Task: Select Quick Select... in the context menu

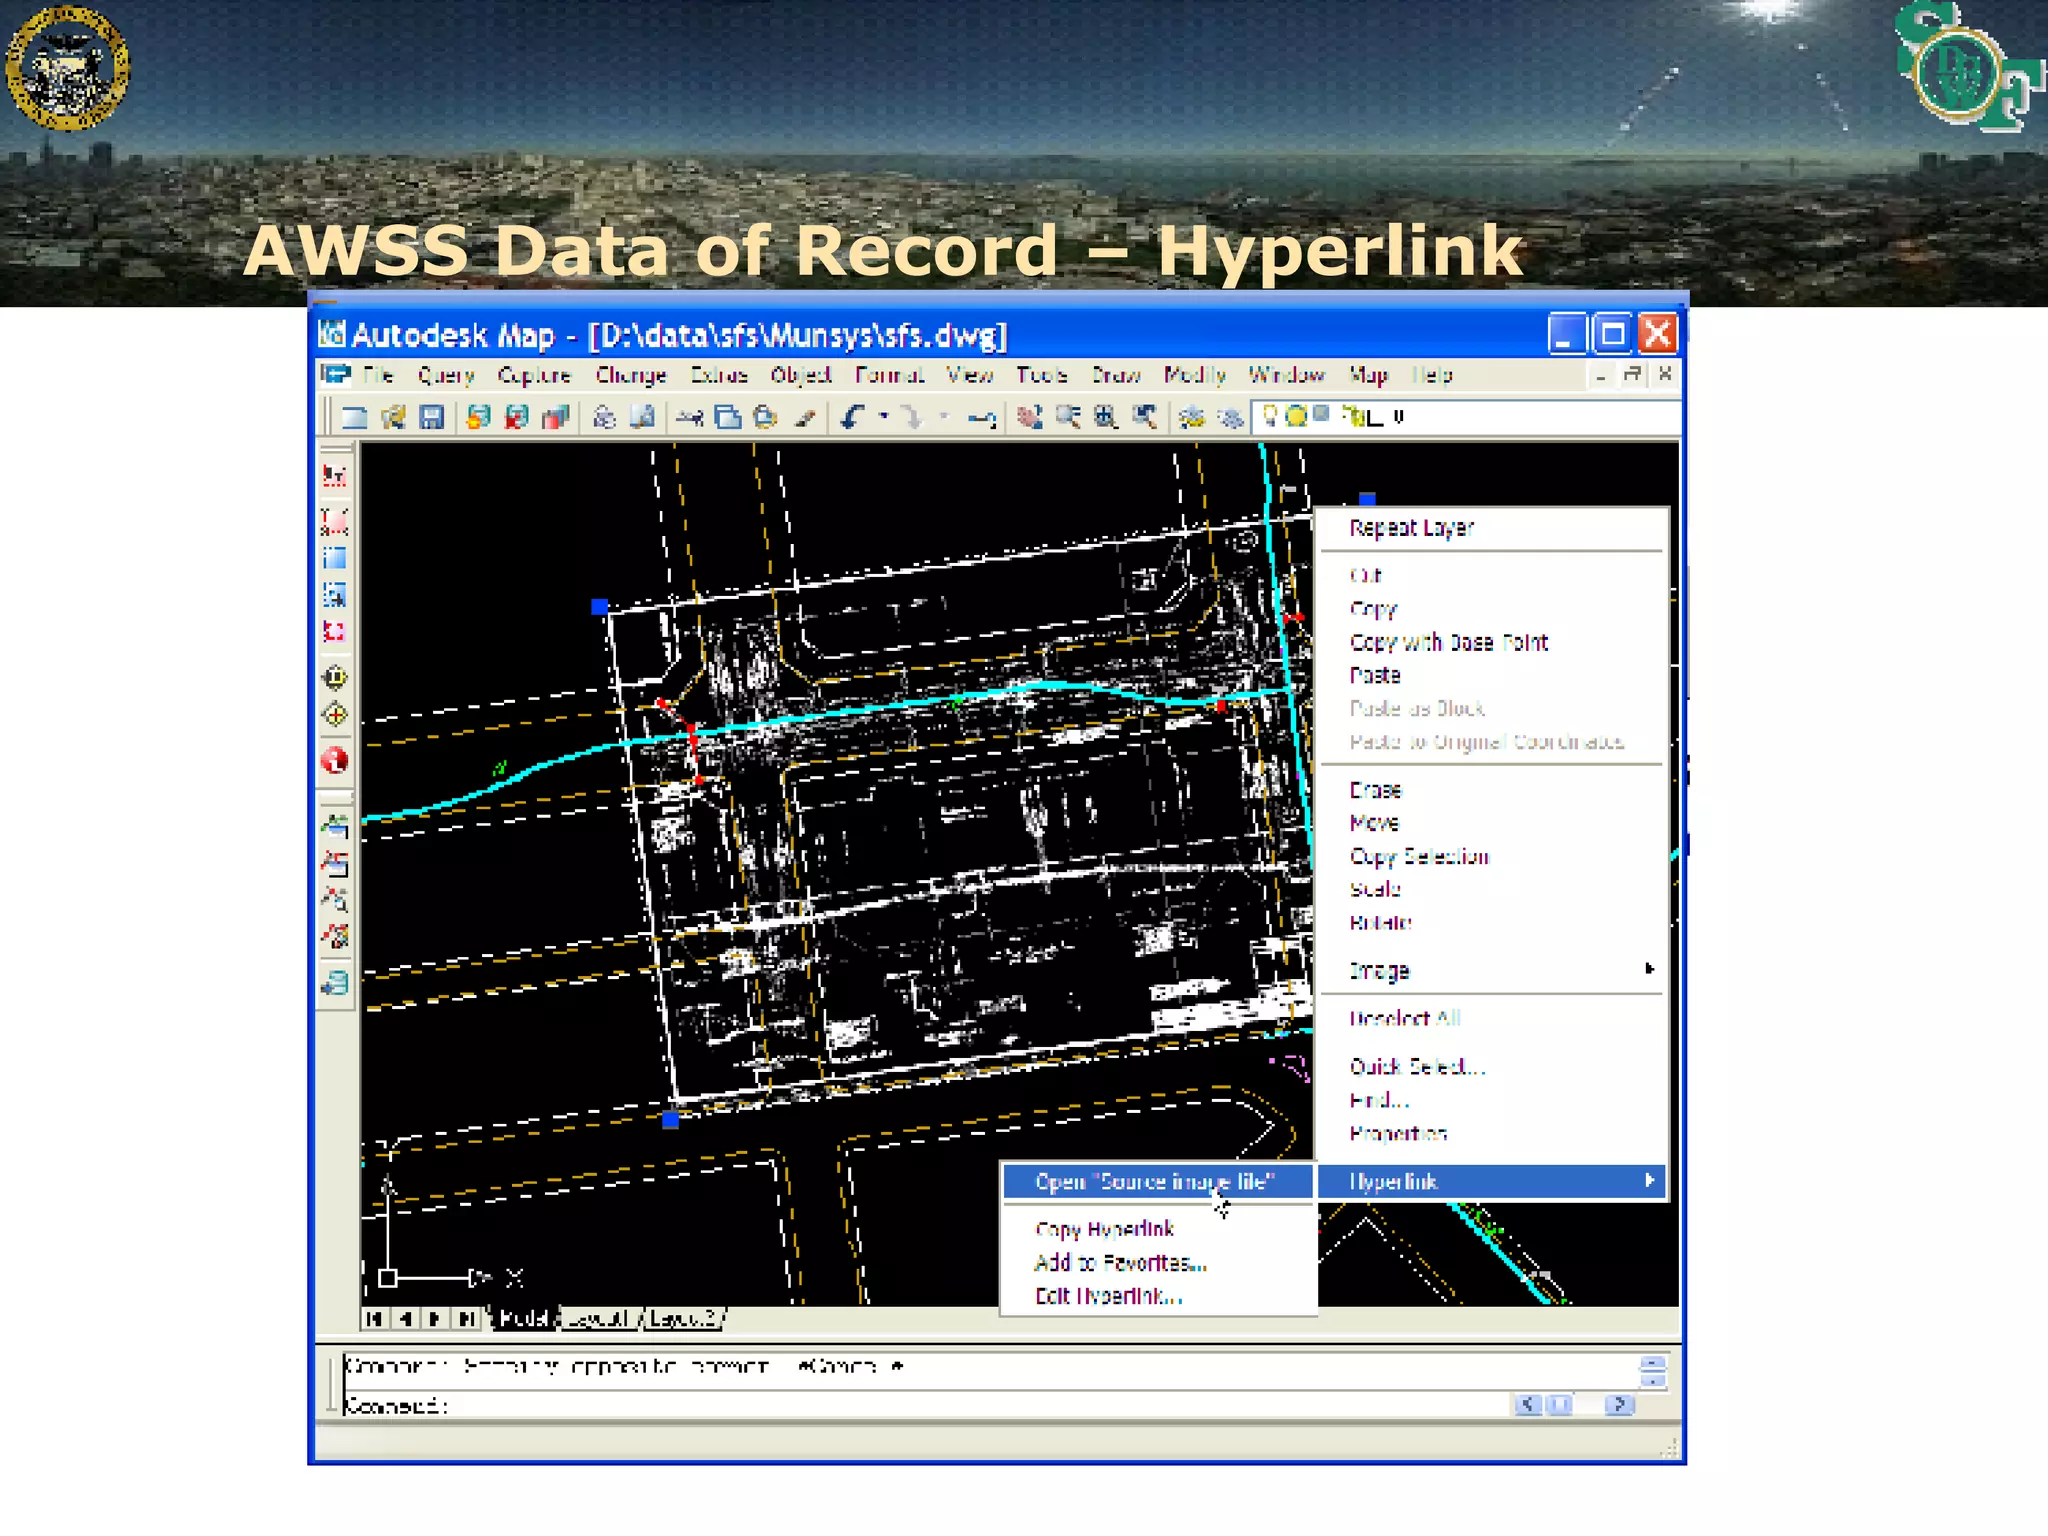Action: (1417, 1066)
